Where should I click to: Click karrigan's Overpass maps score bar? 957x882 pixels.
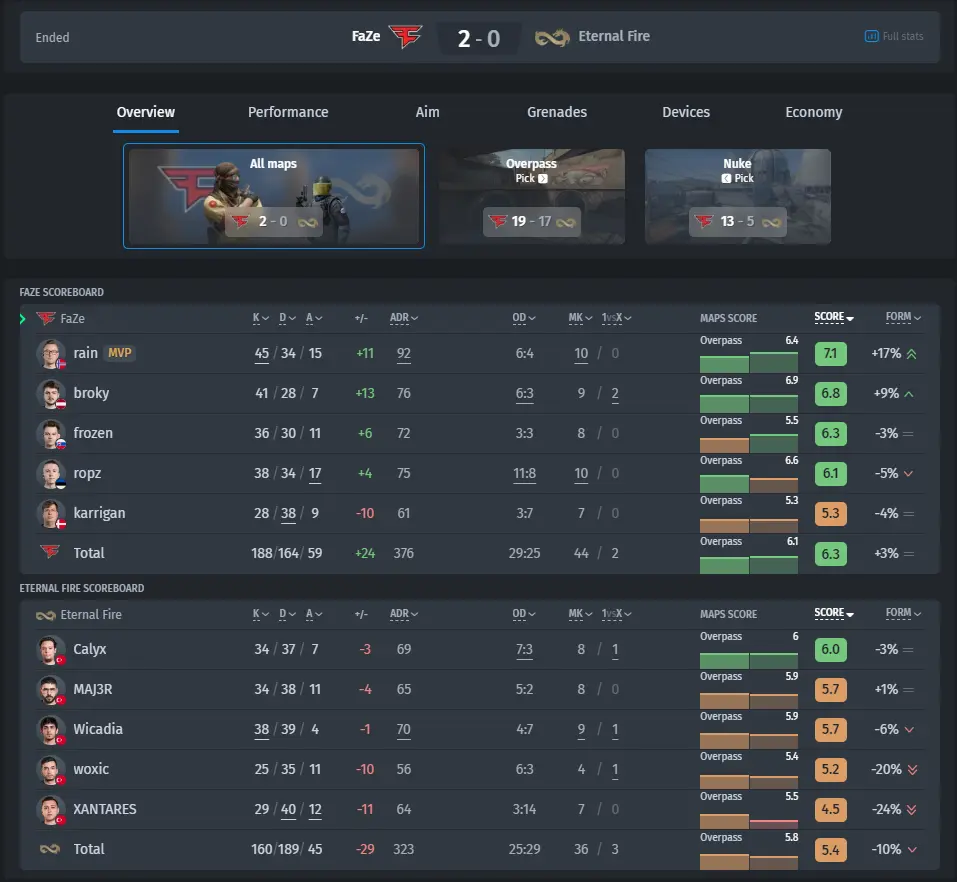click(724, 525)
